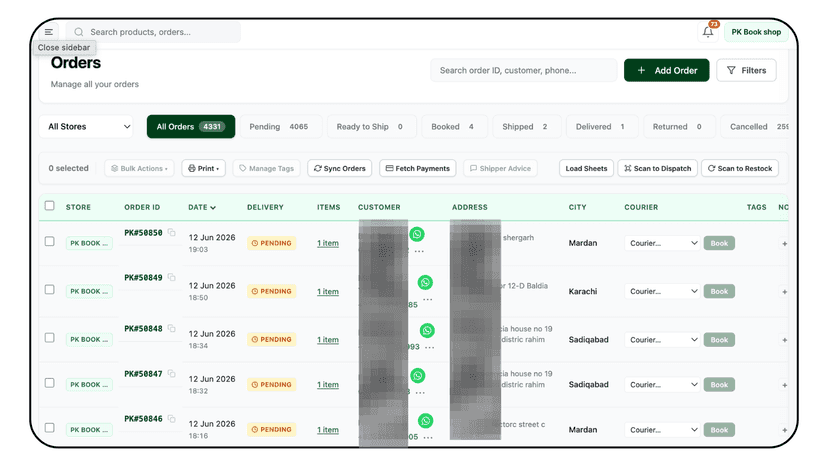Focus the Search order ID, customer field
The width and height of the screenshot is (828, 466).
[x=524, y=70]
